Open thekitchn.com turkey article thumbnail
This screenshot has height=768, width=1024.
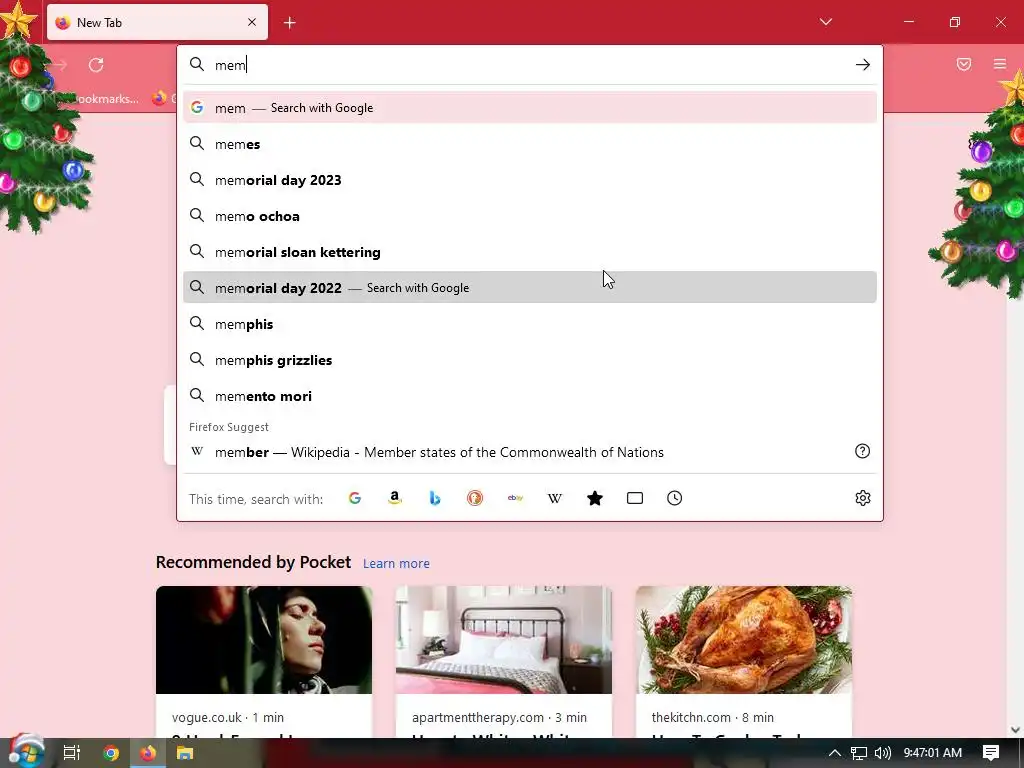(744, 640)
